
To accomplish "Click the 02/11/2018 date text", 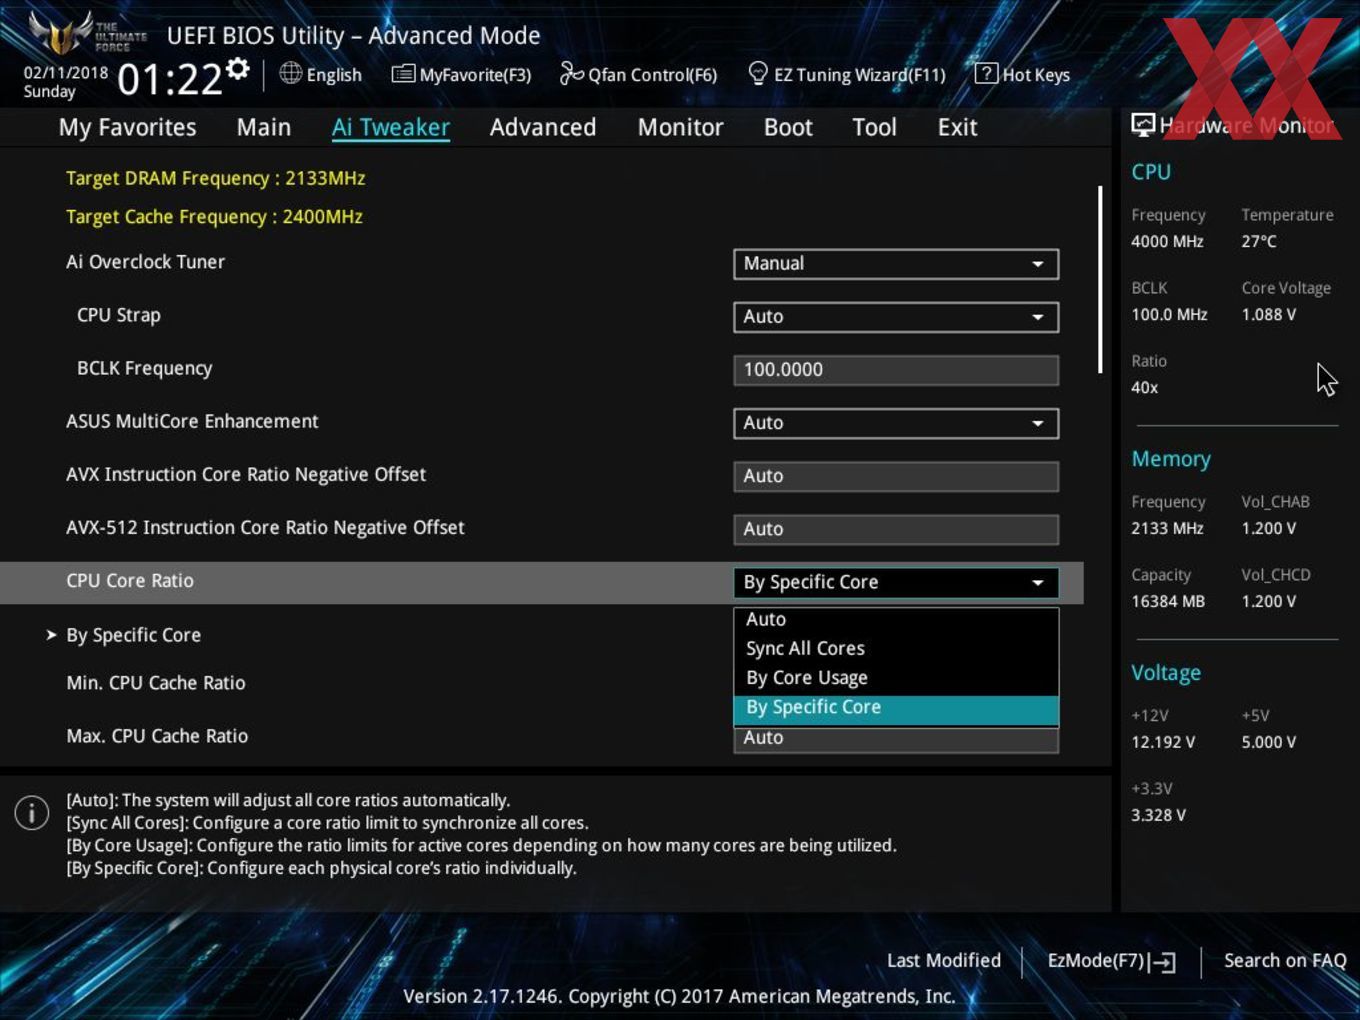I will (66, 72).
